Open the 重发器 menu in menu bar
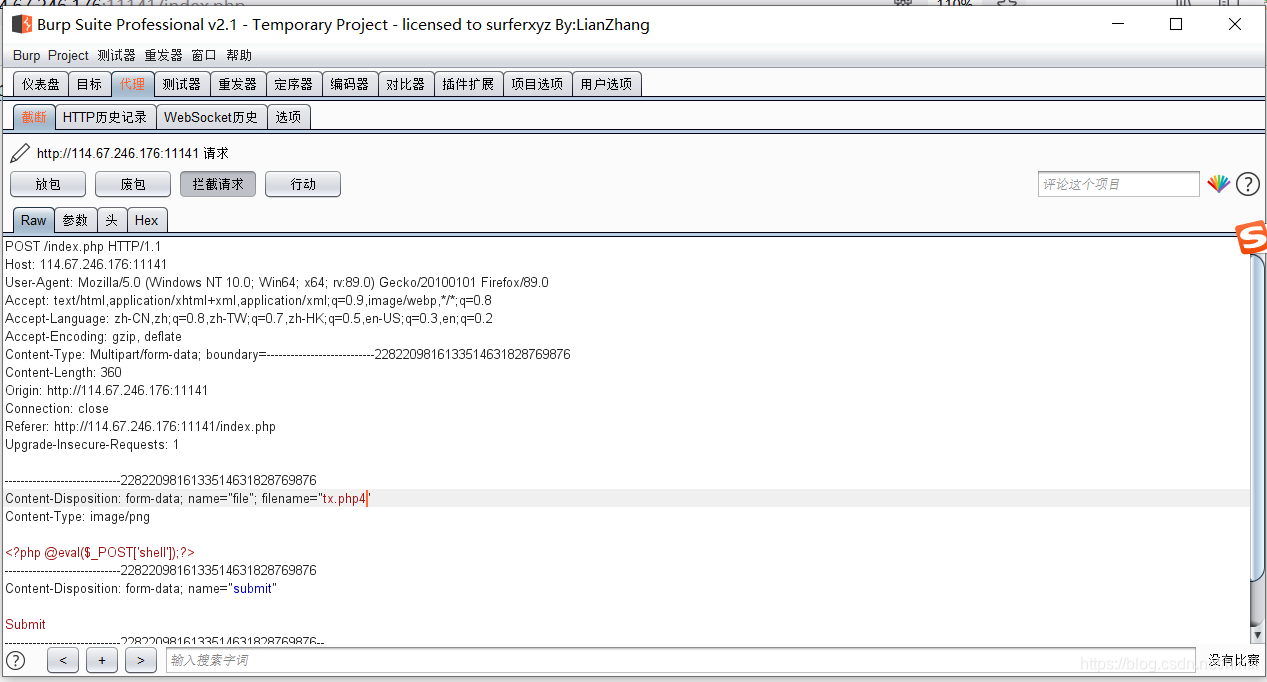The height and width of the screenshot is (682, 1267). [x=163, y=56]
